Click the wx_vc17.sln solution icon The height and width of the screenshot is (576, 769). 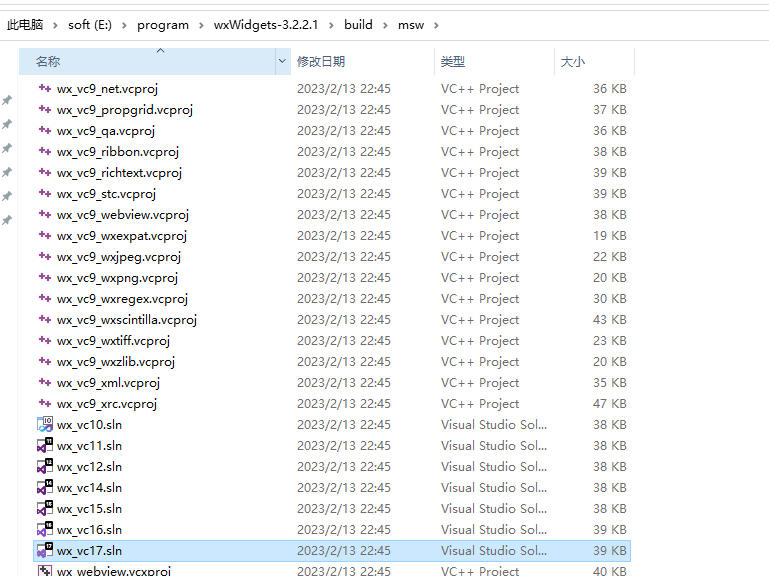click(x=45, y=550)
